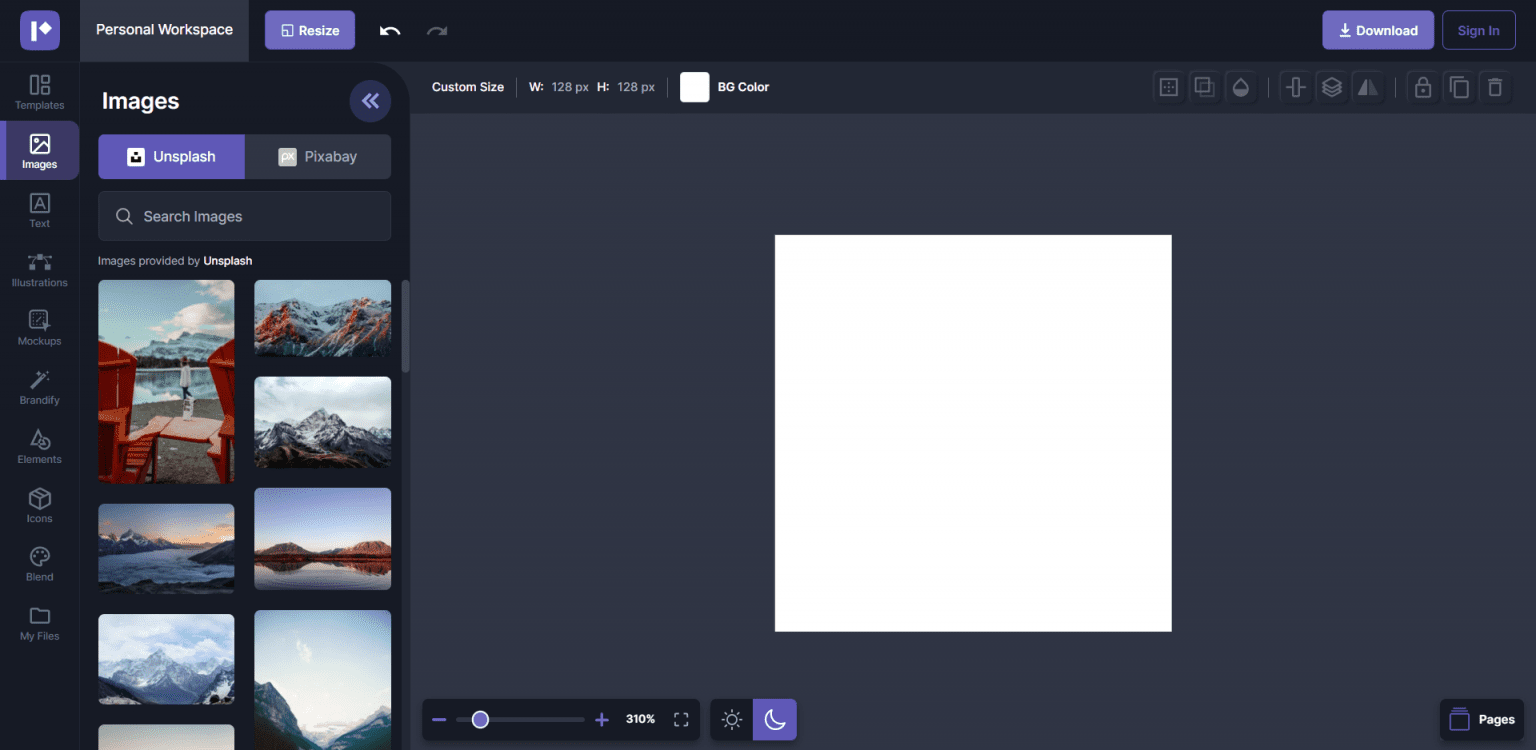The width and height of the screenshot is (1536, 750).
Task: Open the Templates panel
Action: (39, 92)
